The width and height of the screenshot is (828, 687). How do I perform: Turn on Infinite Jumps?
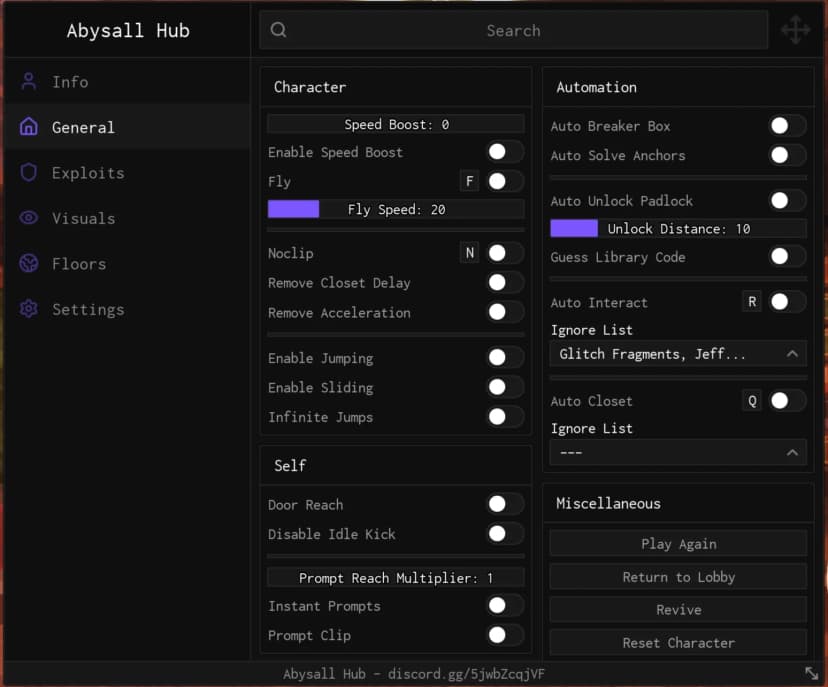505,417
